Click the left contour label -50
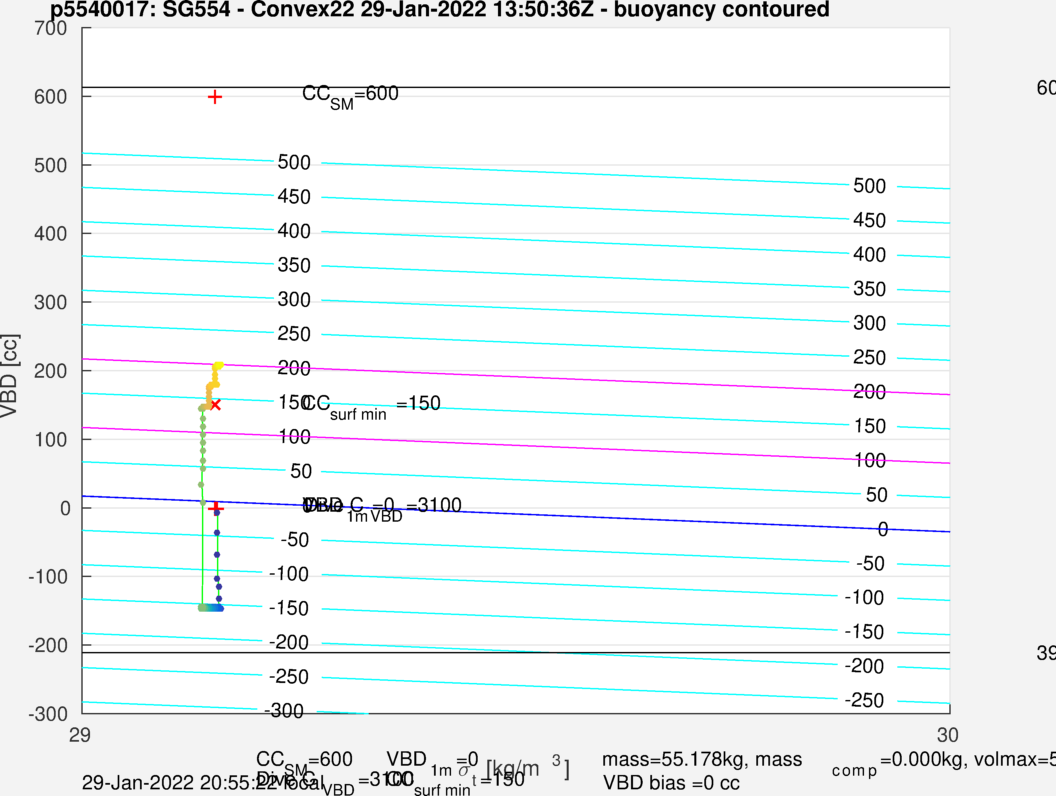The height and width of the screenshot is (796, 1056). (x=295, y=540)
